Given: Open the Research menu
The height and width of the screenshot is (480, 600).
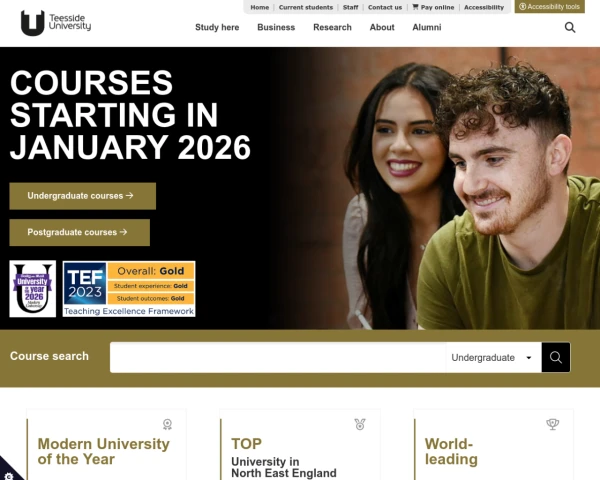Looking at the screenshot, I should coord(332,28).
